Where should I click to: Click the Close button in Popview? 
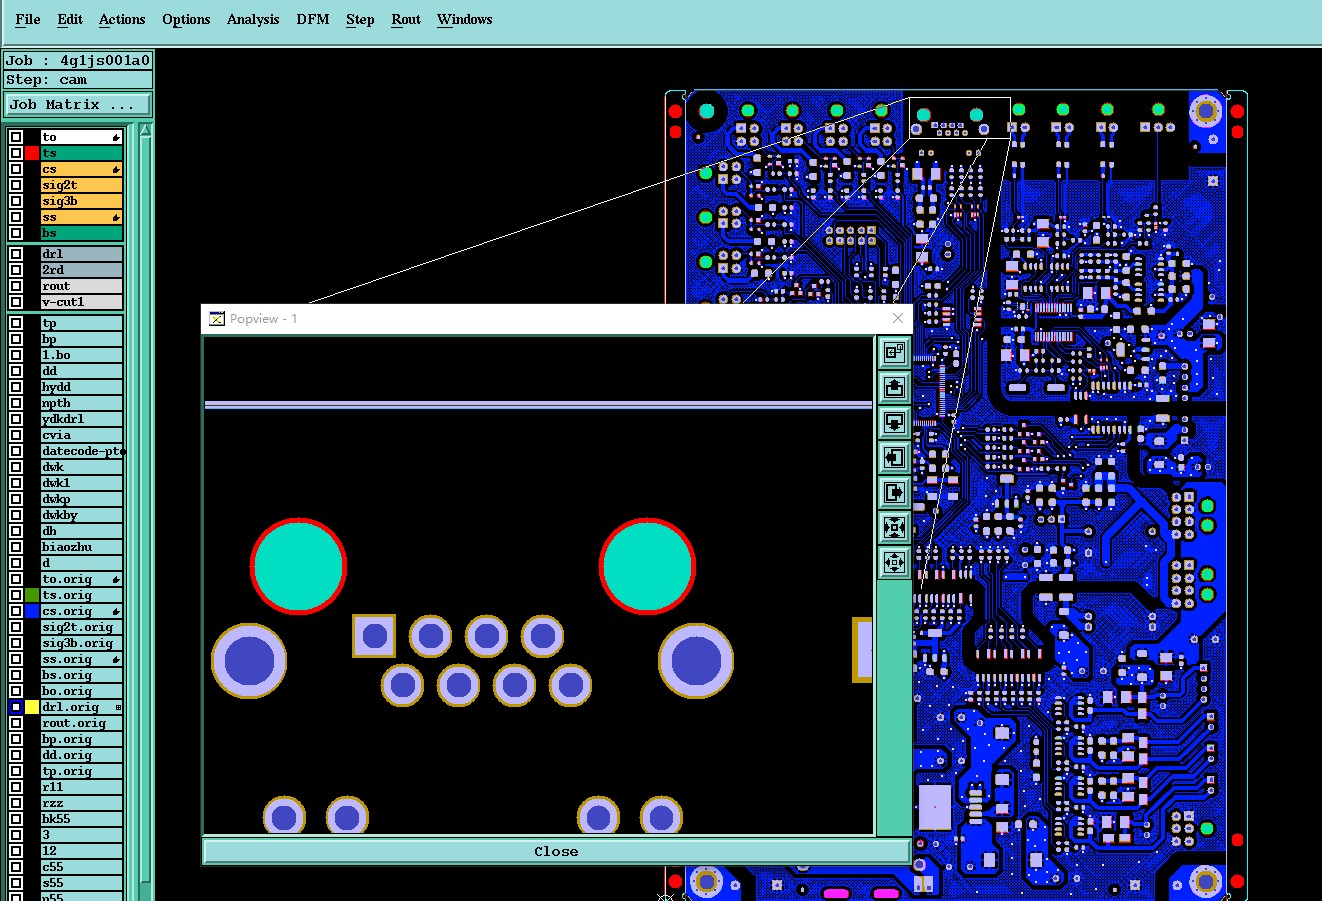555,851
